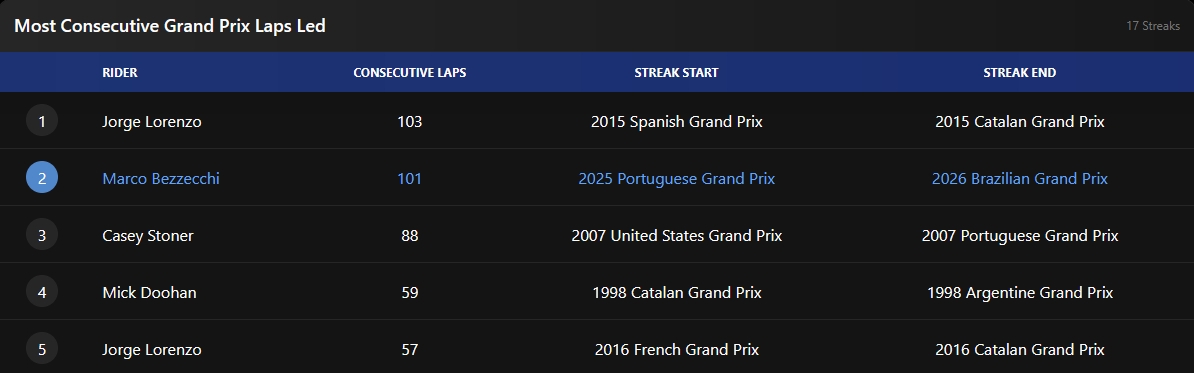Click the rank 5 circle badge

[42, 349]
